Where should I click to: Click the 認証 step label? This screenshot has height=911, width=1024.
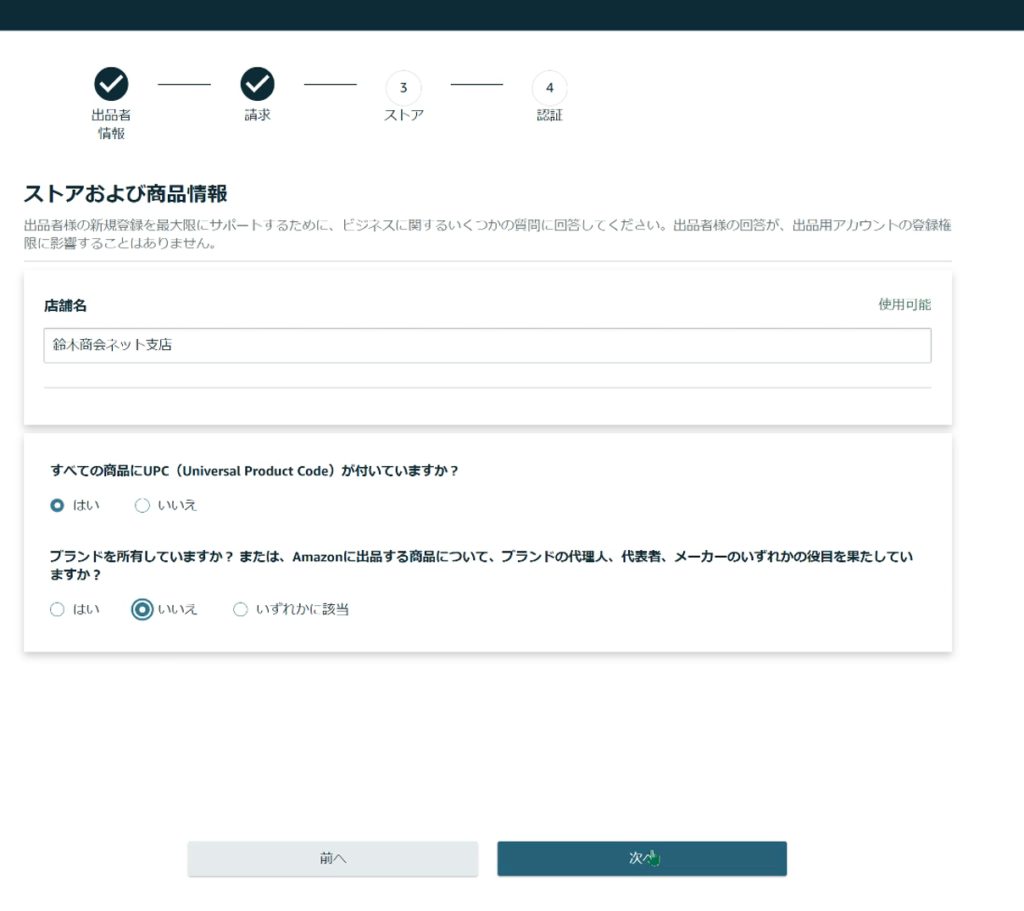tap(549, 115)
